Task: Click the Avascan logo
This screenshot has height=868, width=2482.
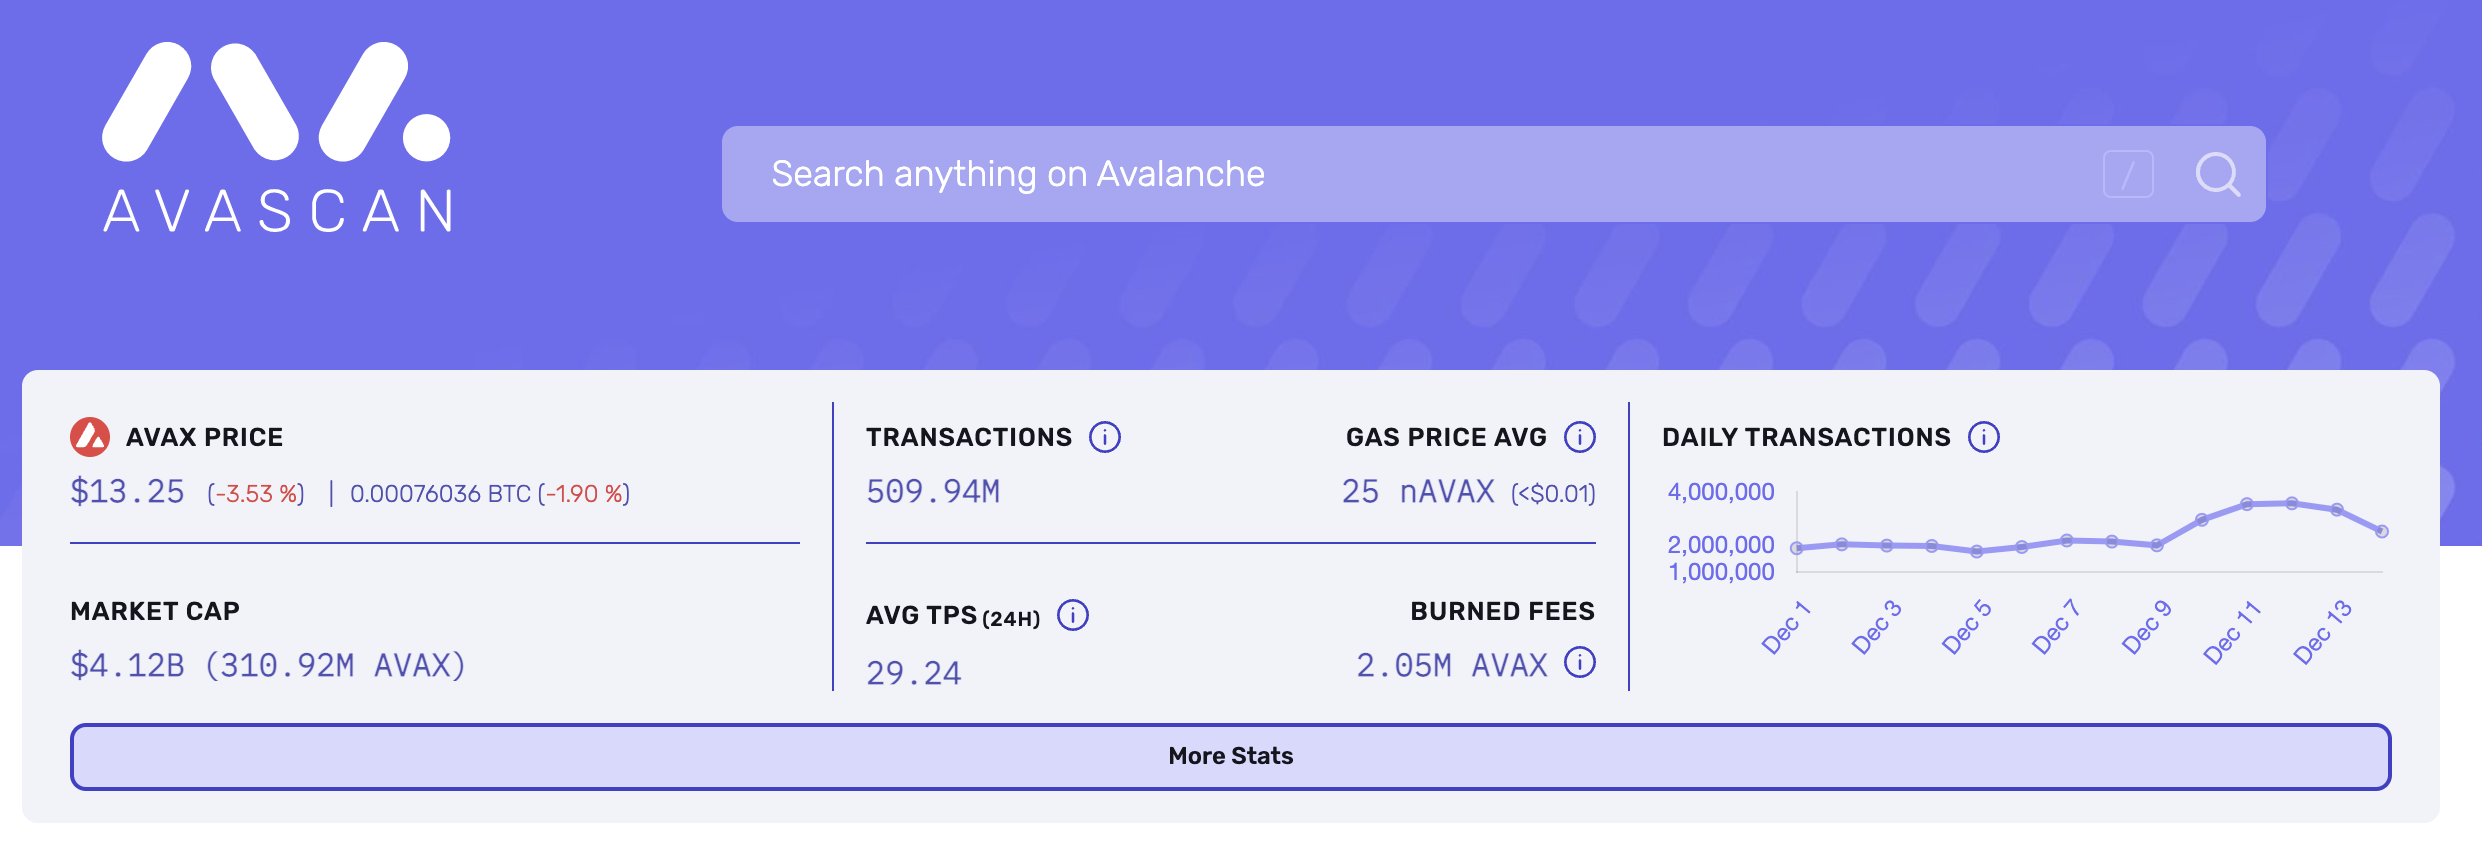Action: coord(277,138)
